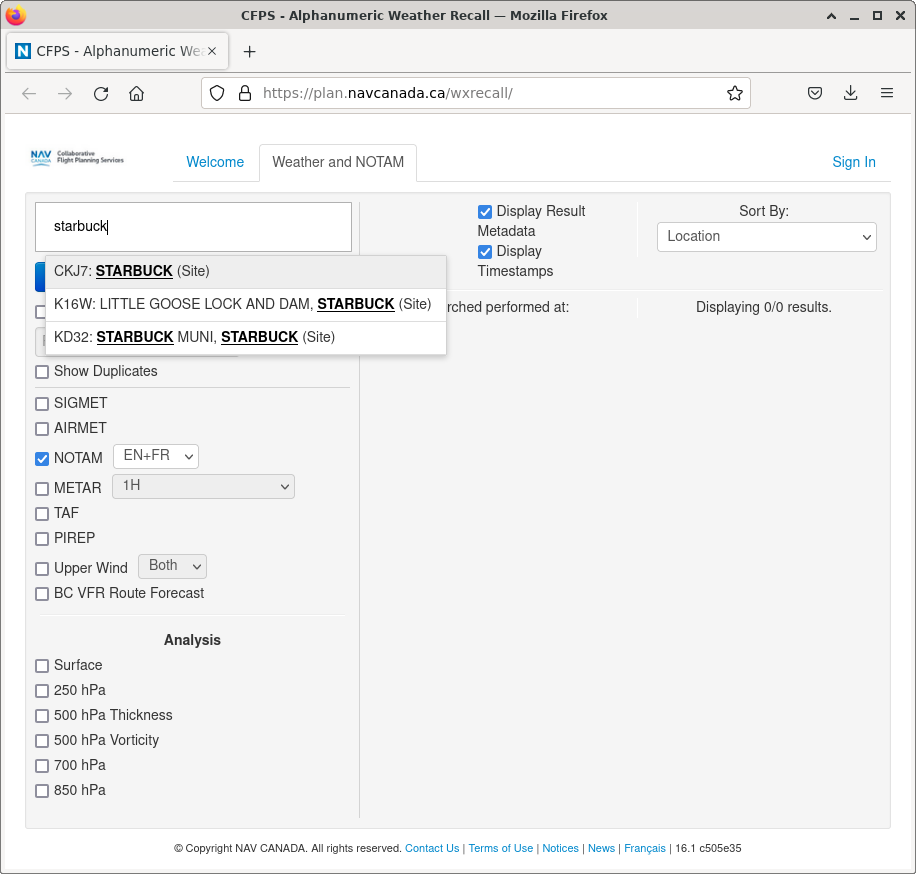Enable the PIREP checkbox

pyautogui.click(x=42, y=539)
